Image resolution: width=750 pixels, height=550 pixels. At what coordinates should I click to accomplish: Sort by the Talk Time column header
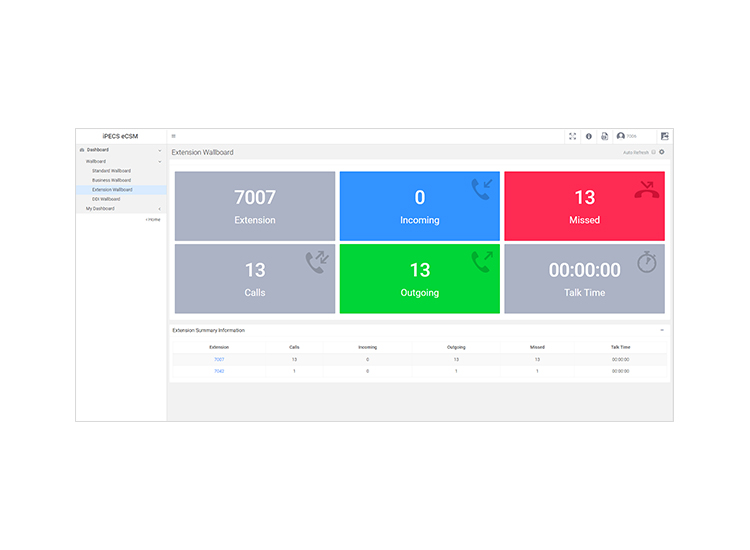620,347
